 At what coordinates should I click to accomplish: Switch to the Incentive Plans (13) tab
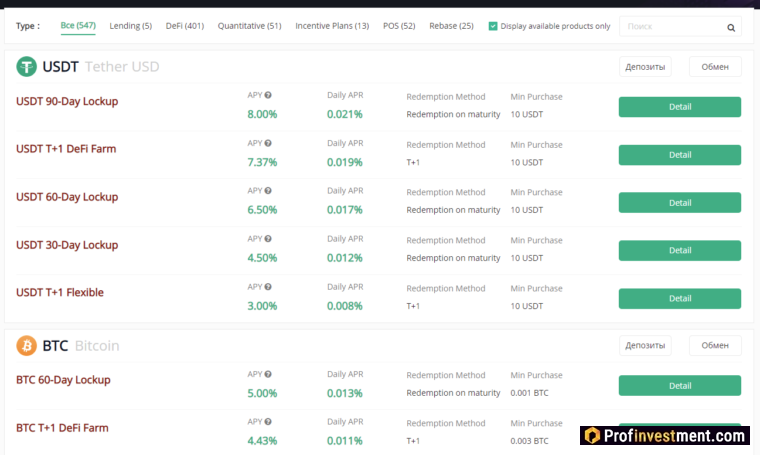332,26
